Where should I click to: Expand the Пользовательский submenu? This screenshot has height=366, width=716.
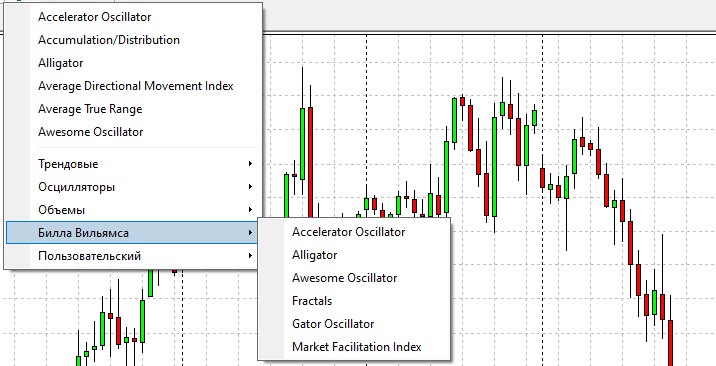coord(132,256)
